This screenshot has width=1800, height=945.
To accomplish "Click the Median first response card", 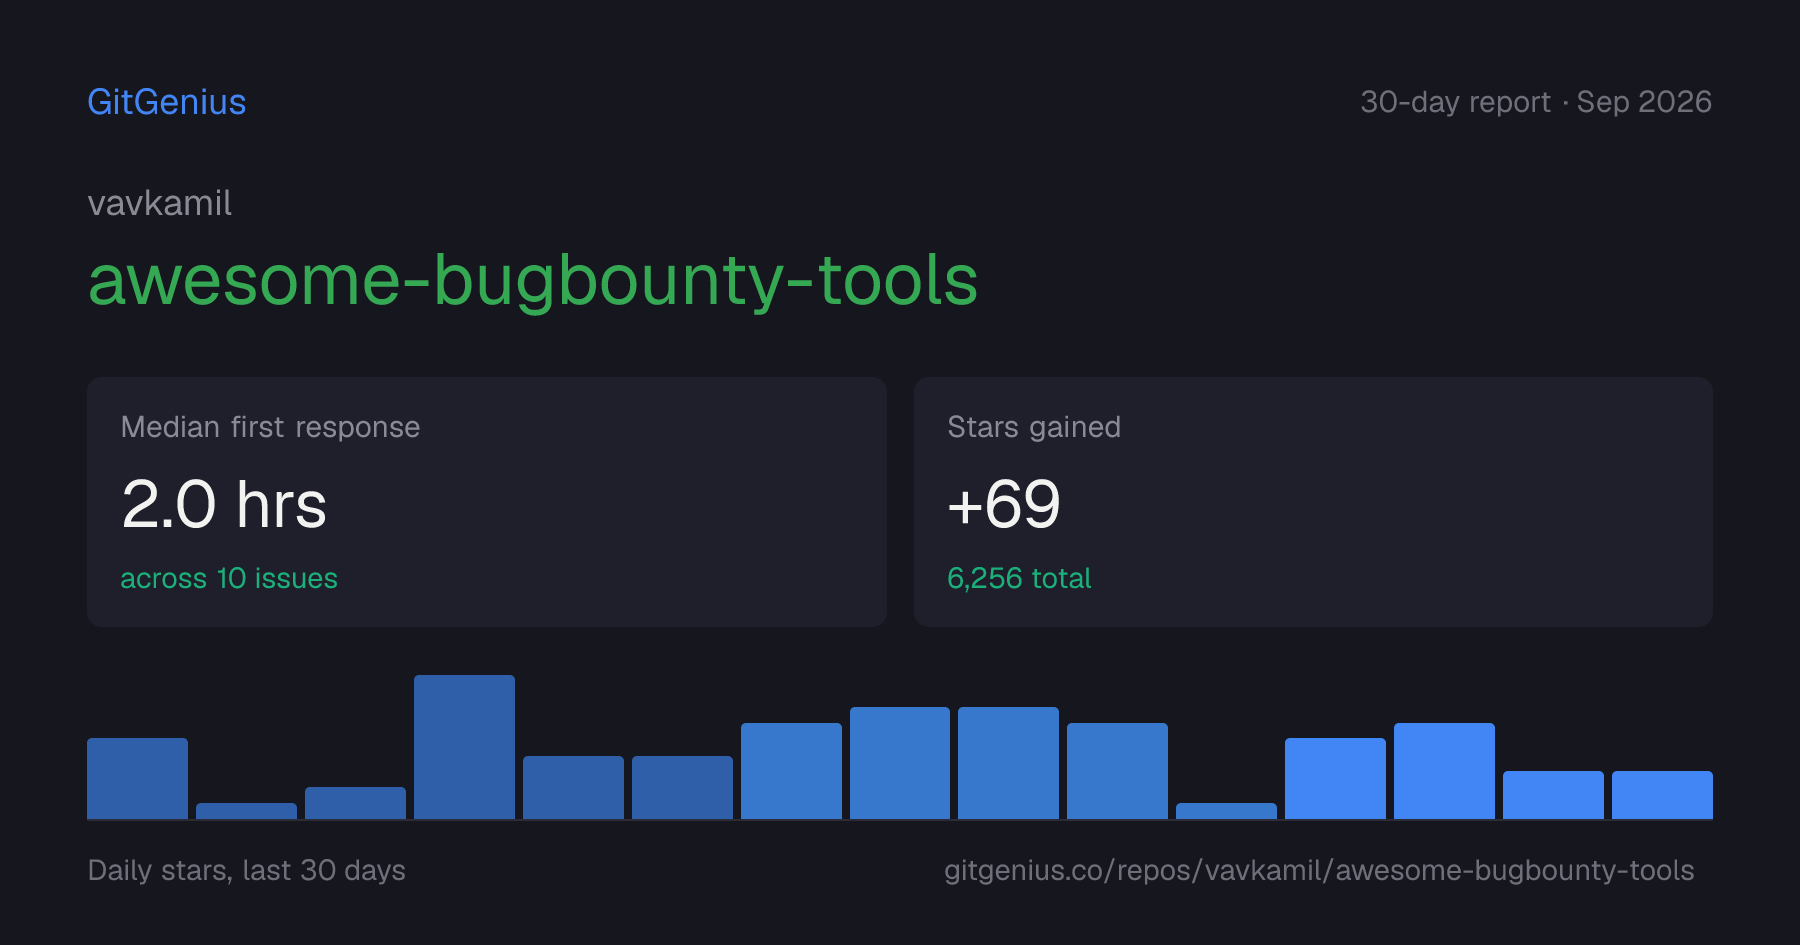I will [x=487, y=502].
